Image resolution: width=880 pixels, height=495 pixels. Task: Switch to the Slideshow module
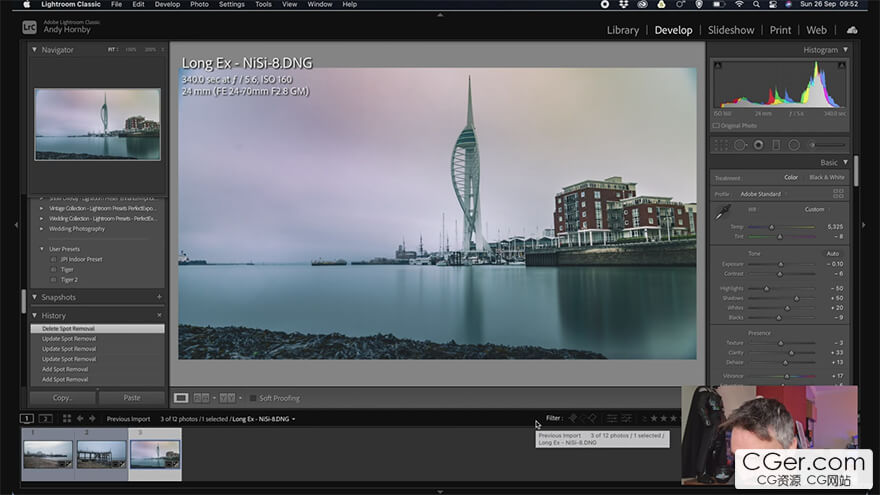coord(731,30)
